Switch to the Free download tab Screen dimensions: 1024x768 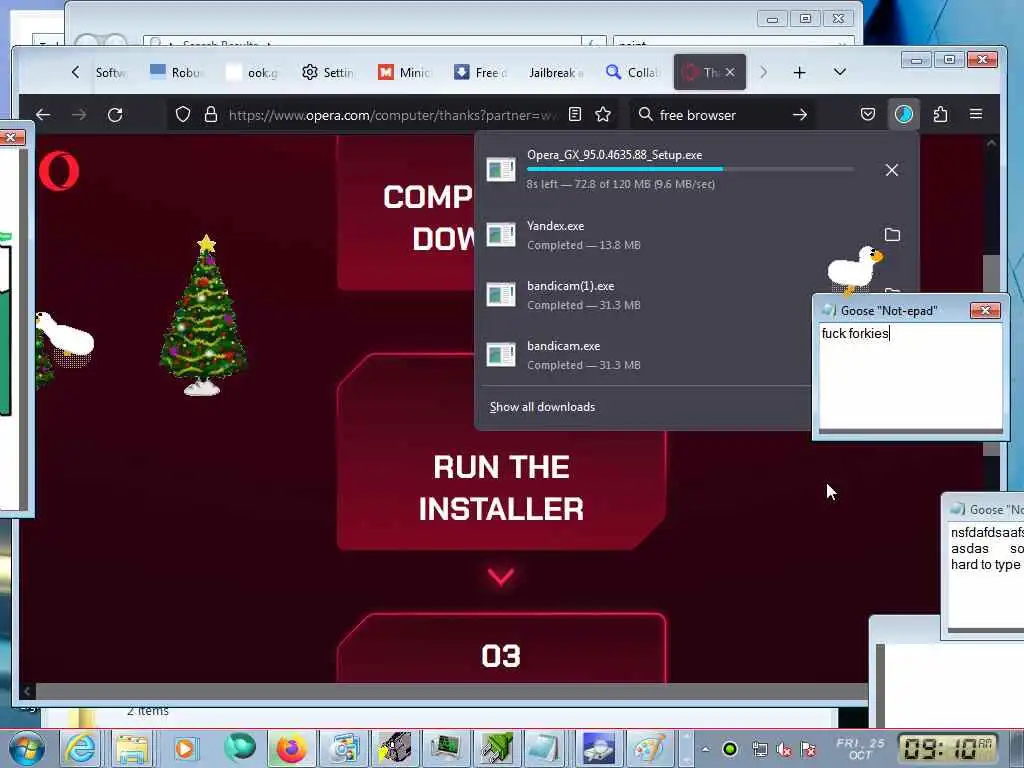(479, 72)
